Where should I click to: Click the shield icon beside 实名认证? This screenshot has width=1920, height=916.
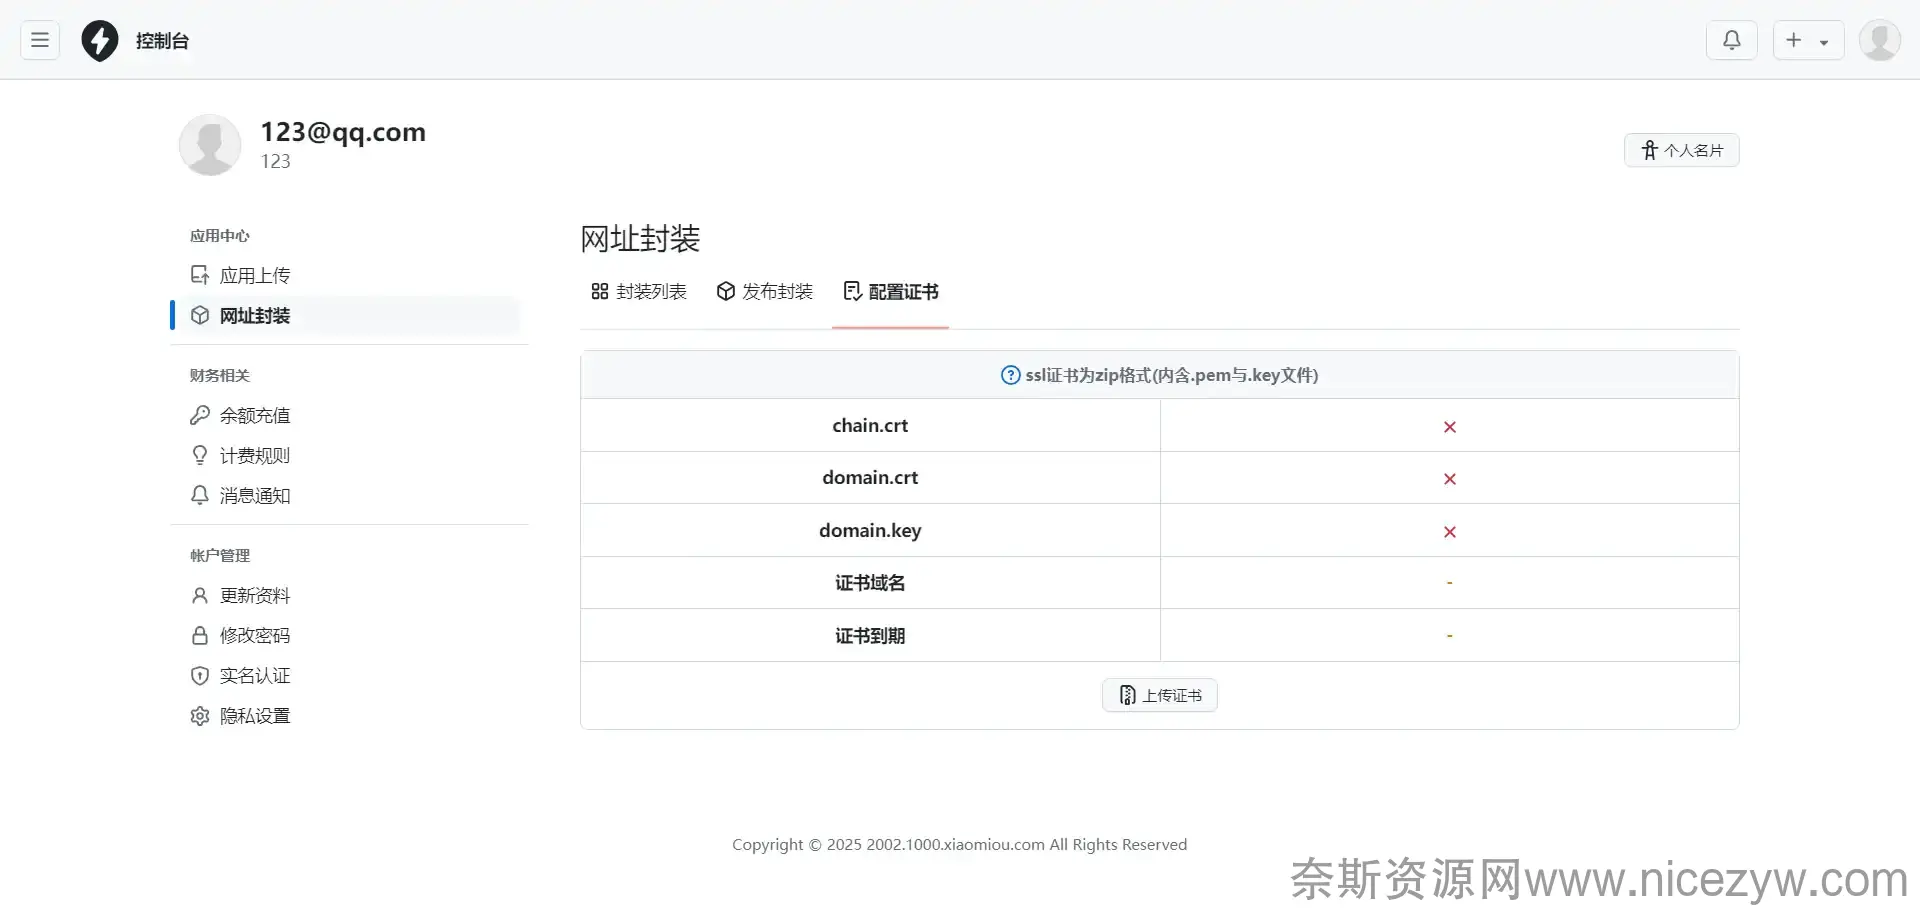point(200,676)
